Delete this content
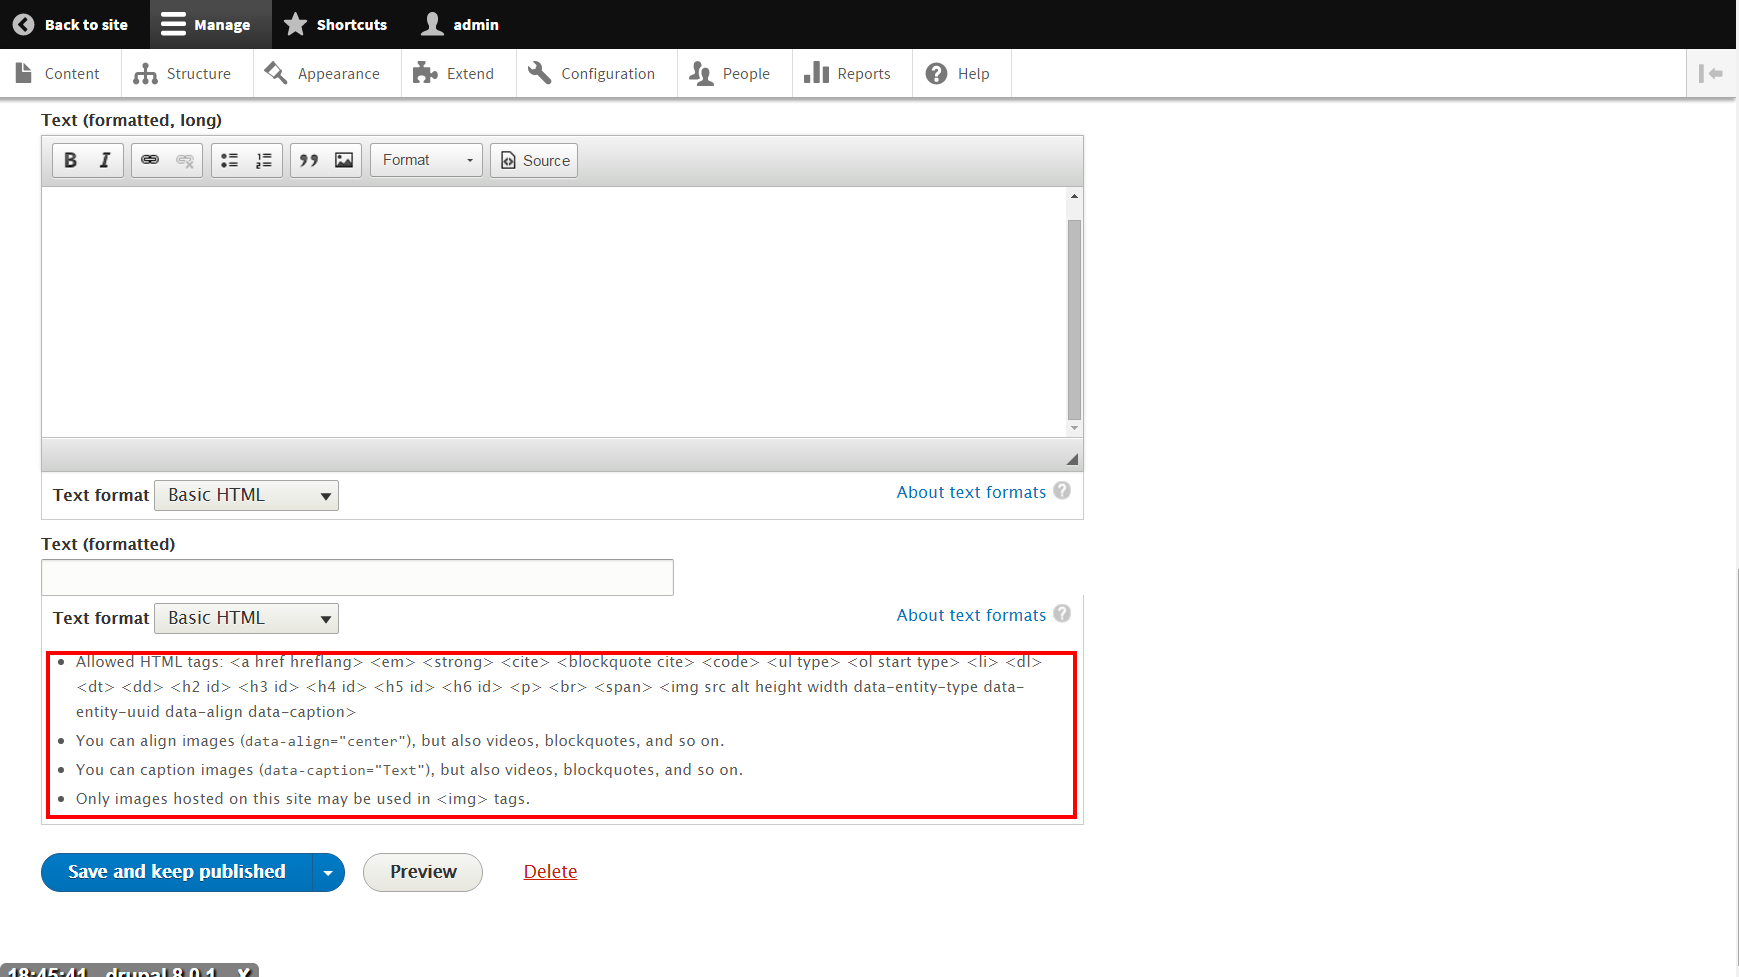This screenshot has height=977, width=1739. tap(550, 872)
